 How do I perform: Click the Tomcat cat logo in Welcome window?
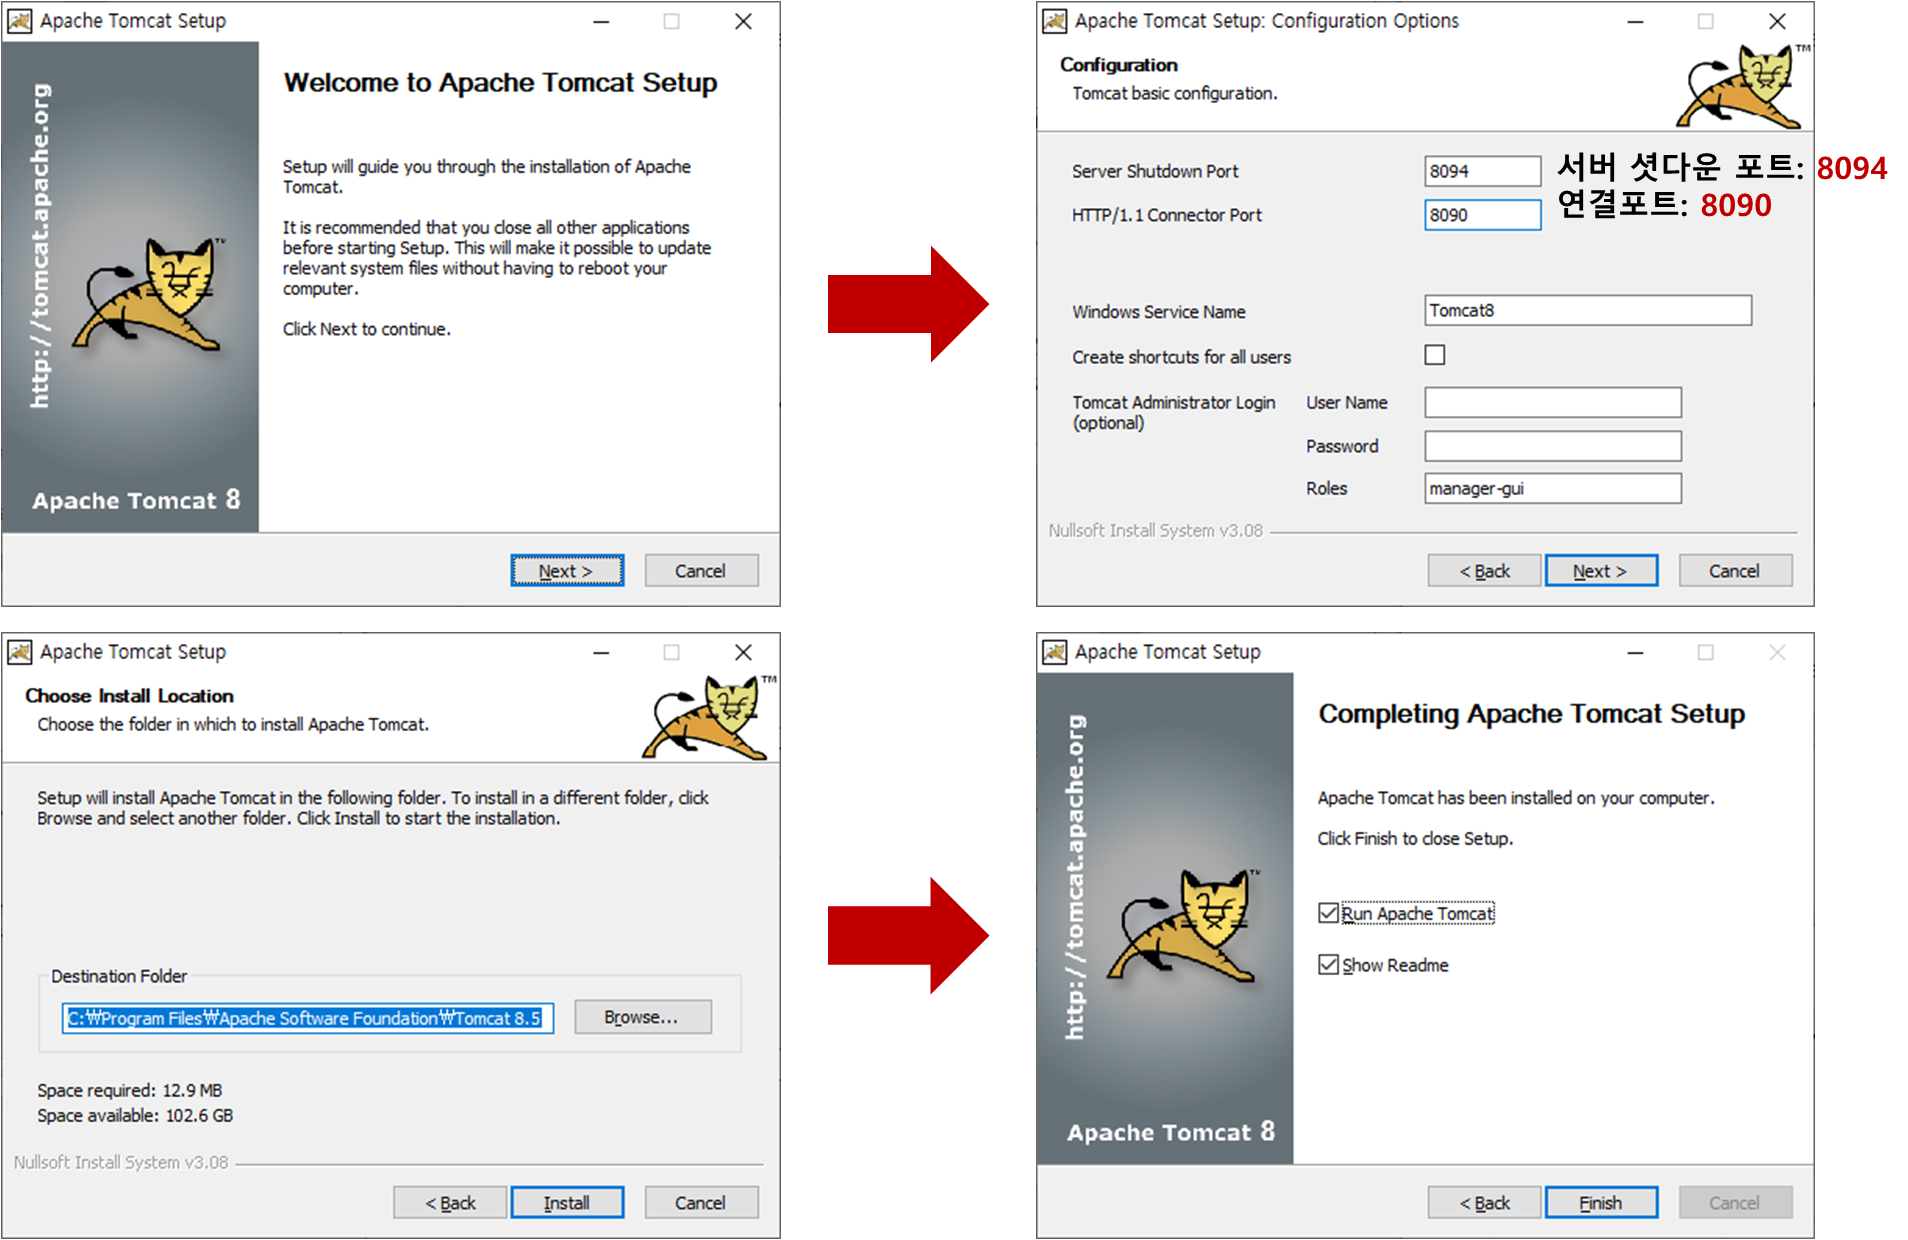pyautogui.click(x=150, y=293)
